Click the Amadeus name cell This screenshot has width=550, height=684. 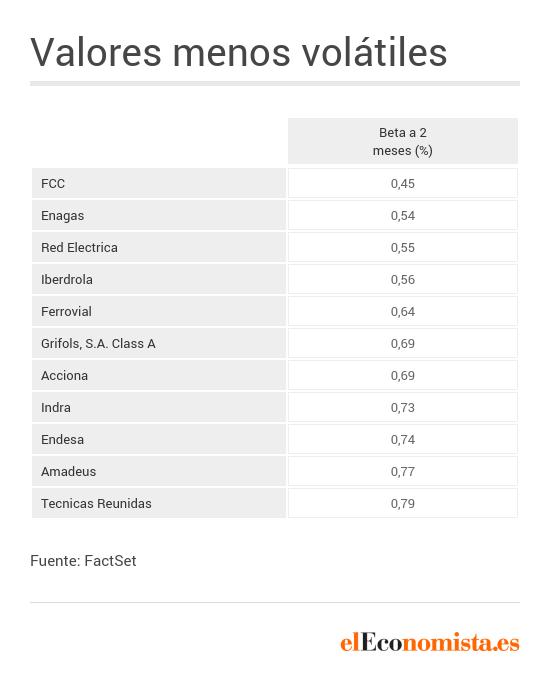click(x=159, y=471)
